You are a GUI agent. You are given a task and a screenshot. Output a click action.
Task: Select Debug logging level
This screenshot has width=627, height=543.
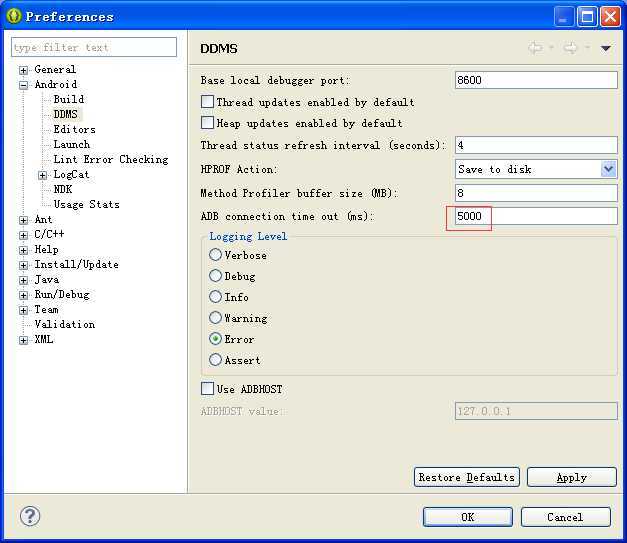[x=215, y=275]
